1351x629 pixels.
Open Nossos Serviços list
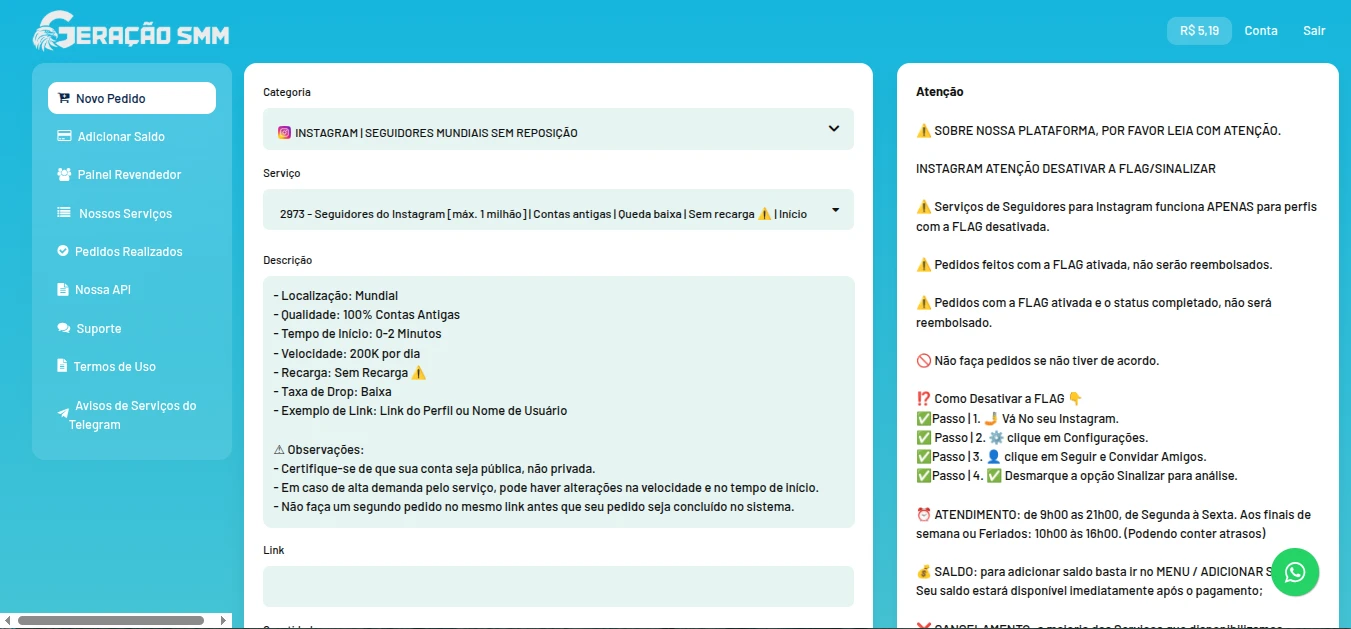point(125,213)
